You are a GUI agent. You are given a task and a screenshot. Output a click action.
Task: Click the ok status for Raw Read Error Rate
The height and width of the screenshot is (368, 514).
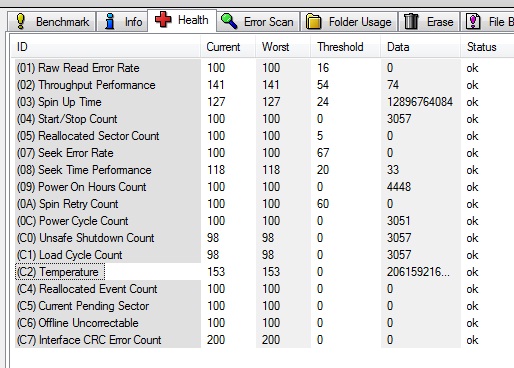[x=472, y=68]
